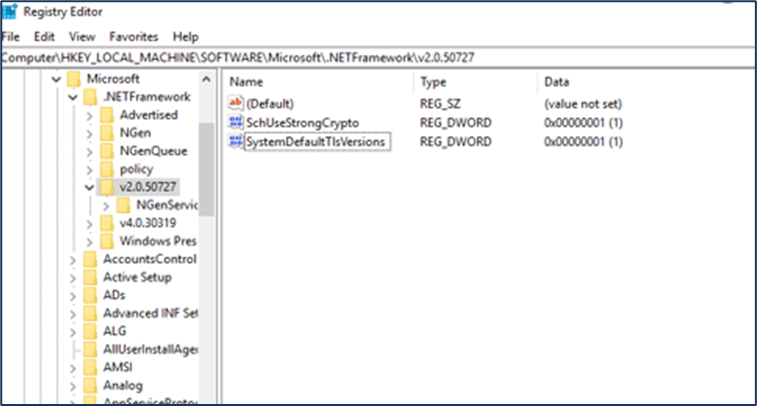This screenshot has height=406, width=757.
Task: Select the ADs folder icon
Action: [90, 295]
